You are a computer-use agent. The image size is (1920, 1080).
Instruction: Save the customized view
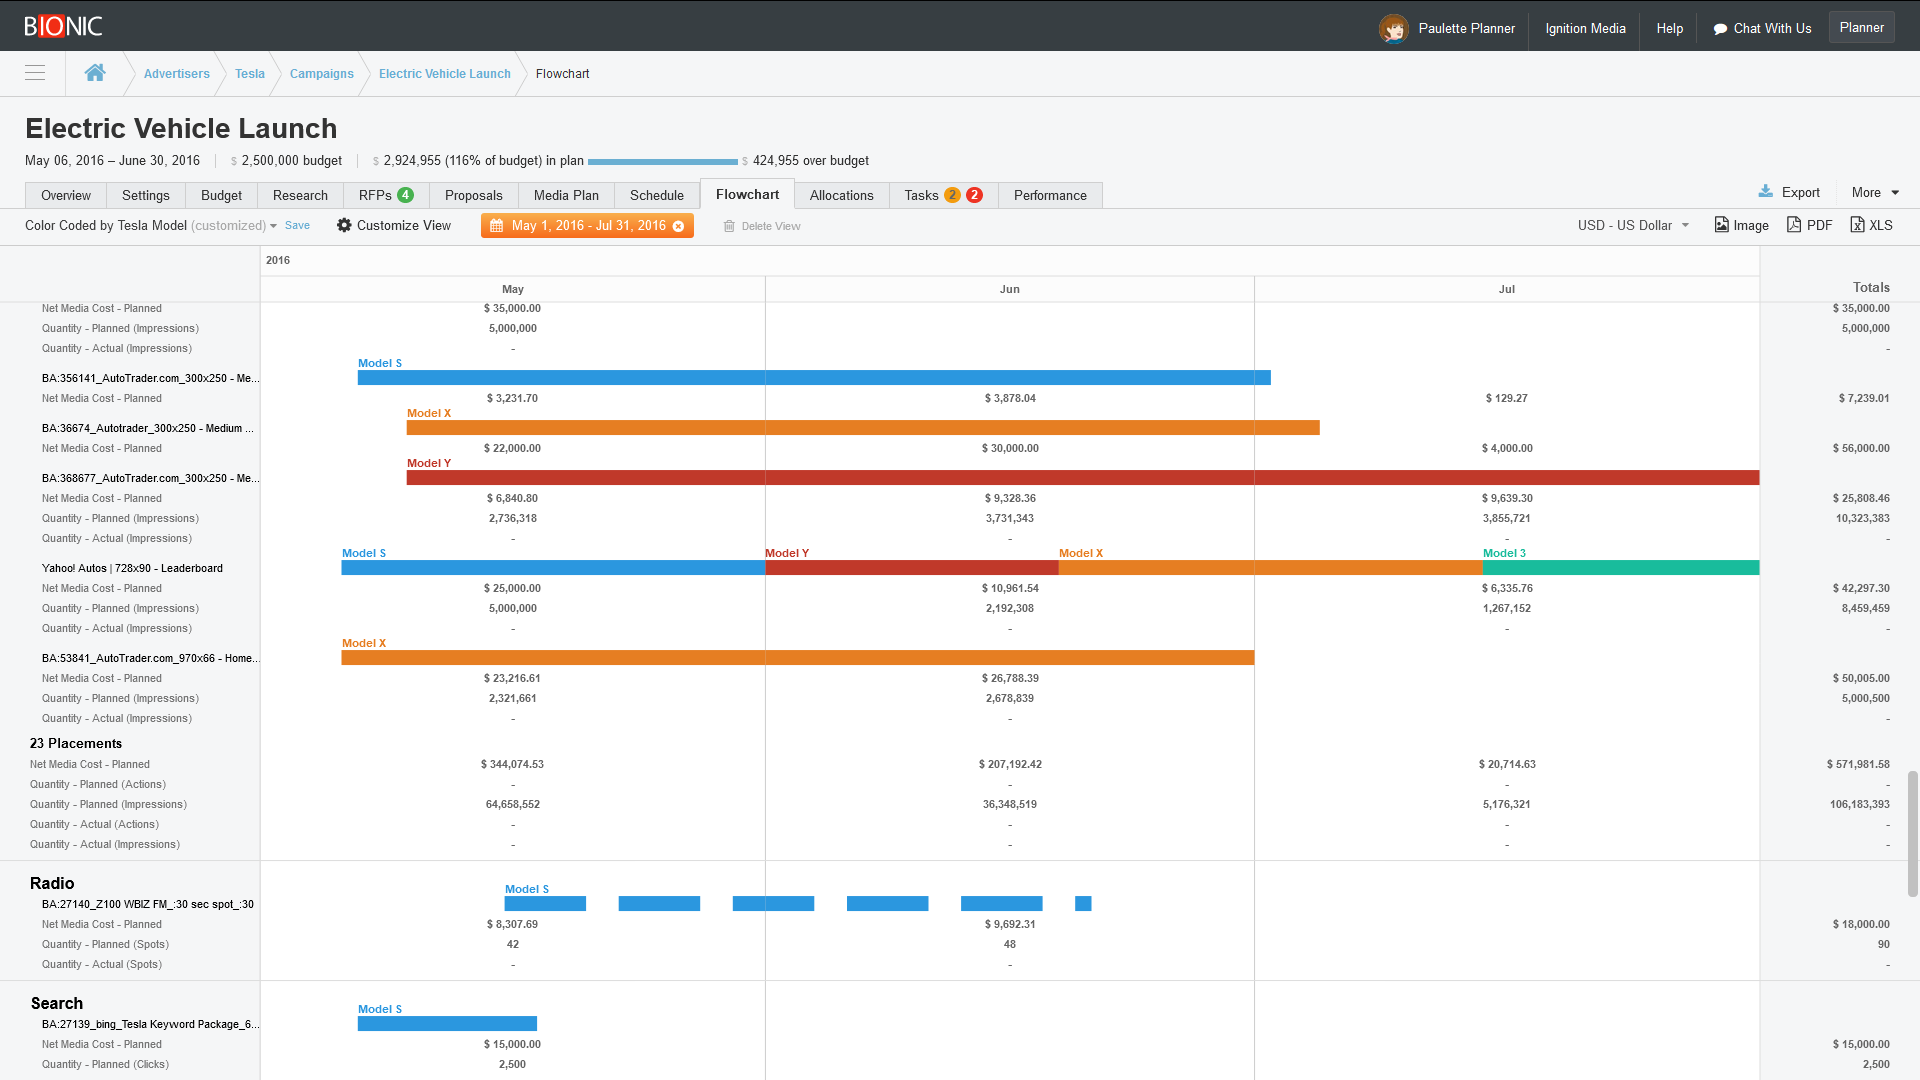pos(297,226)
